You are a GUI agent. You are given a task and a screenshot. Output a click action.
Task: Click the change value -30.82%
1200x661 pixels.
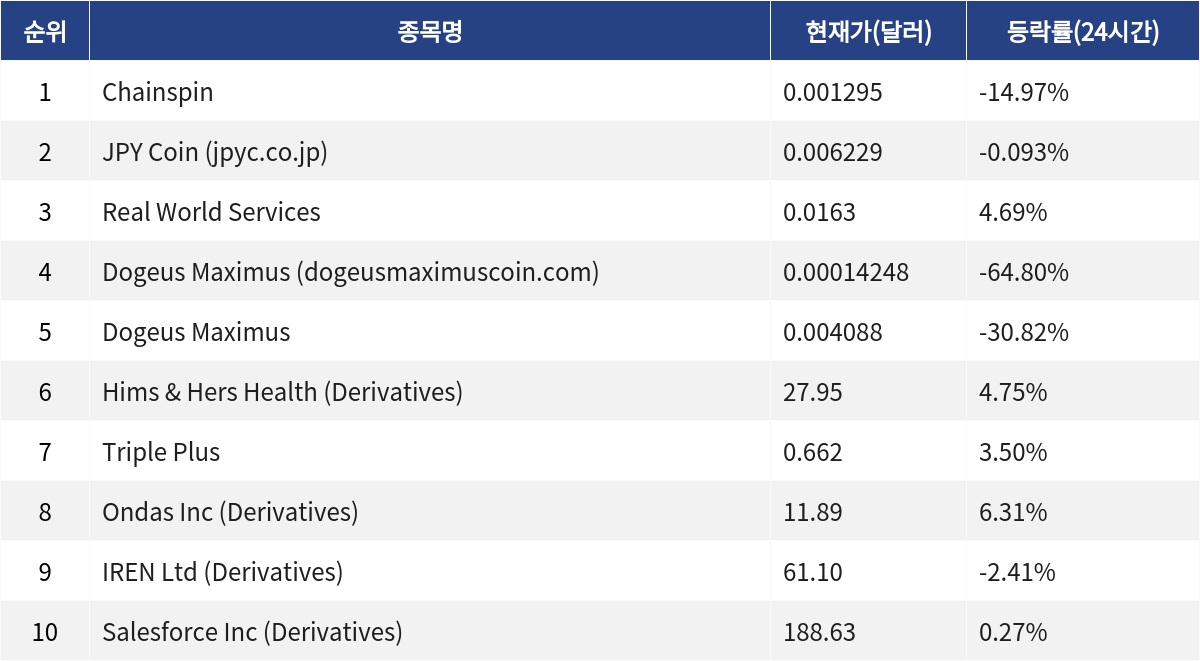pyautogui.click(x=1024, y=332)
